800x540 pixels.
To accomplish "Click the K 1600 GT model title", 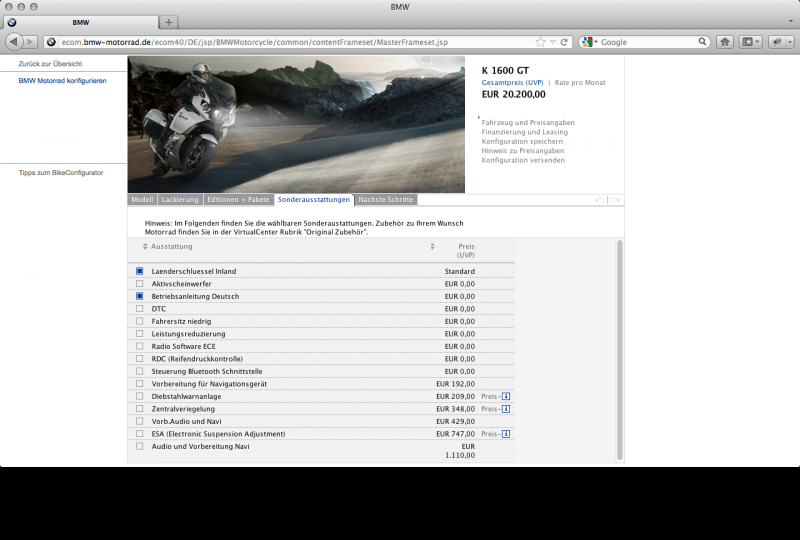I will point(505,70).
